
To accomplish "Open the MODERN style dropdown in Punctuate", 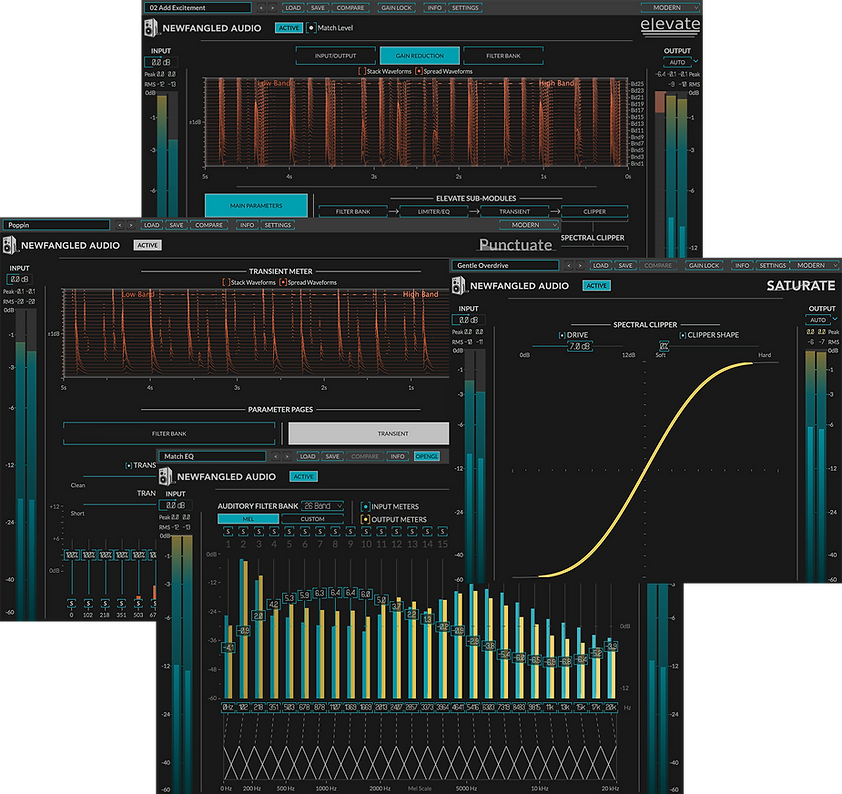I will point(529,225).
